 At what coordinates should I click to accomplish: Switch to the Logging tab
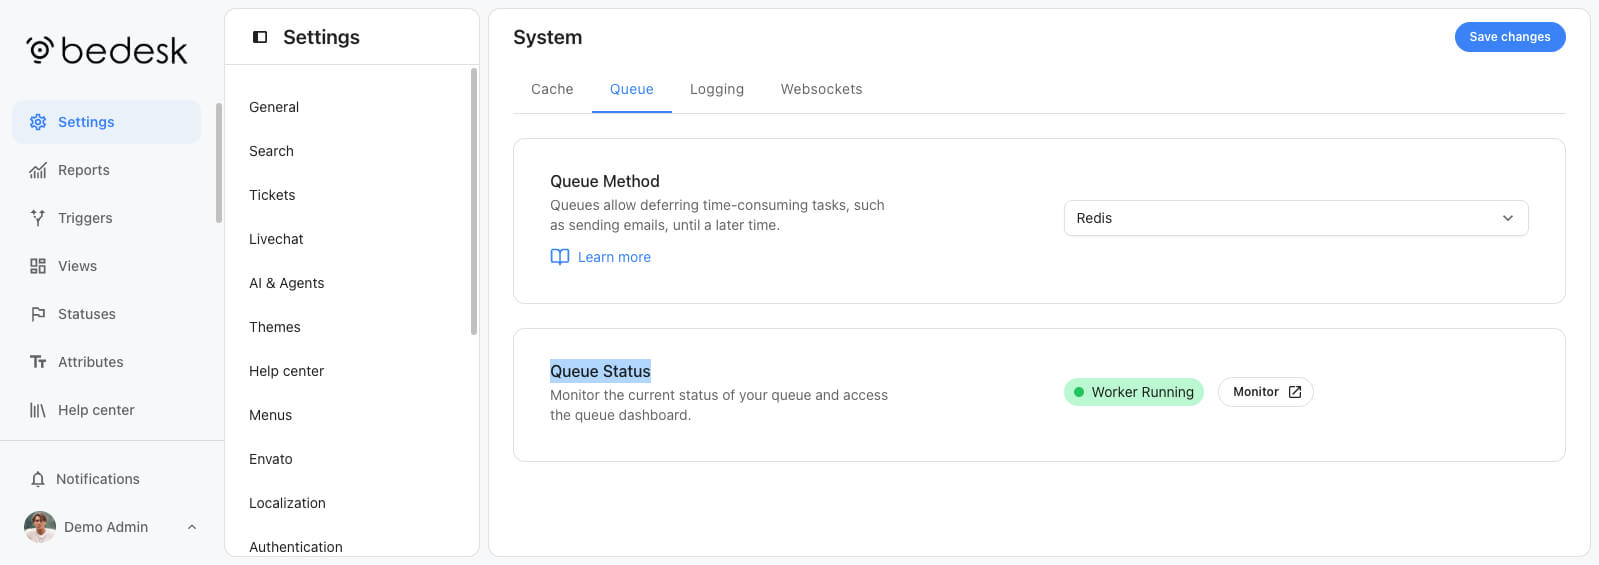[x=717, y=89]
